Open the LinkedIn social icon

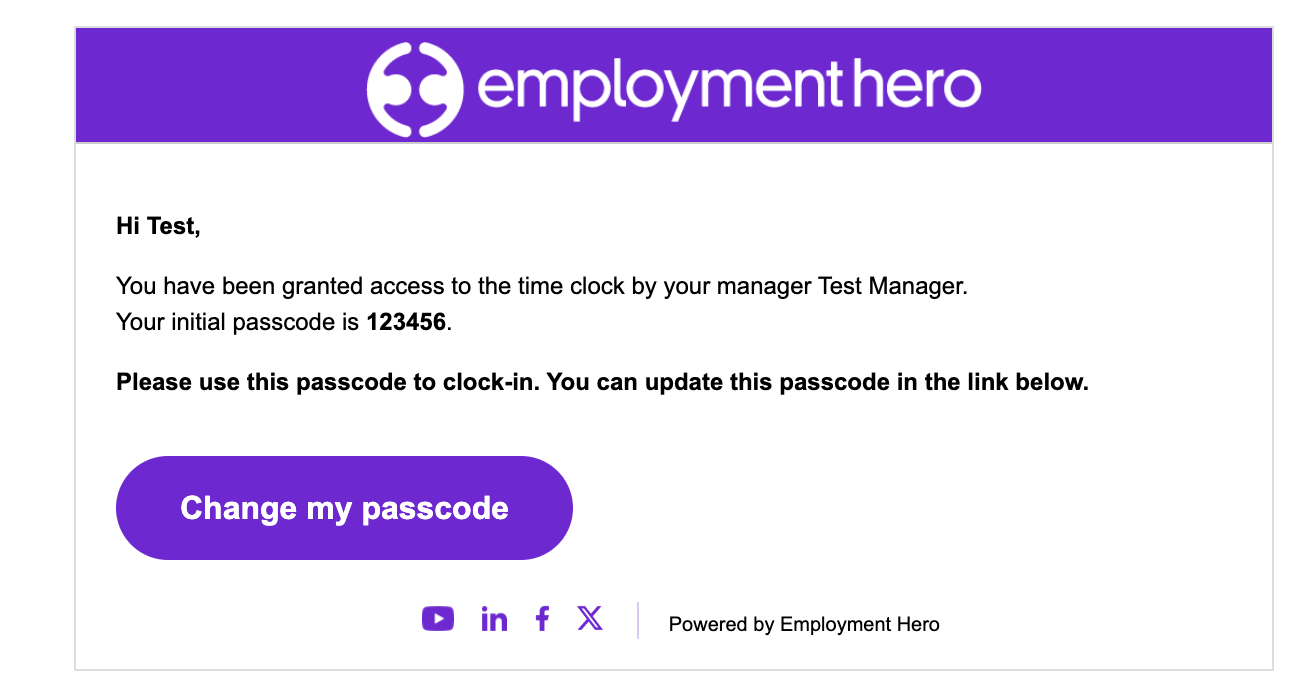(494, 619)
